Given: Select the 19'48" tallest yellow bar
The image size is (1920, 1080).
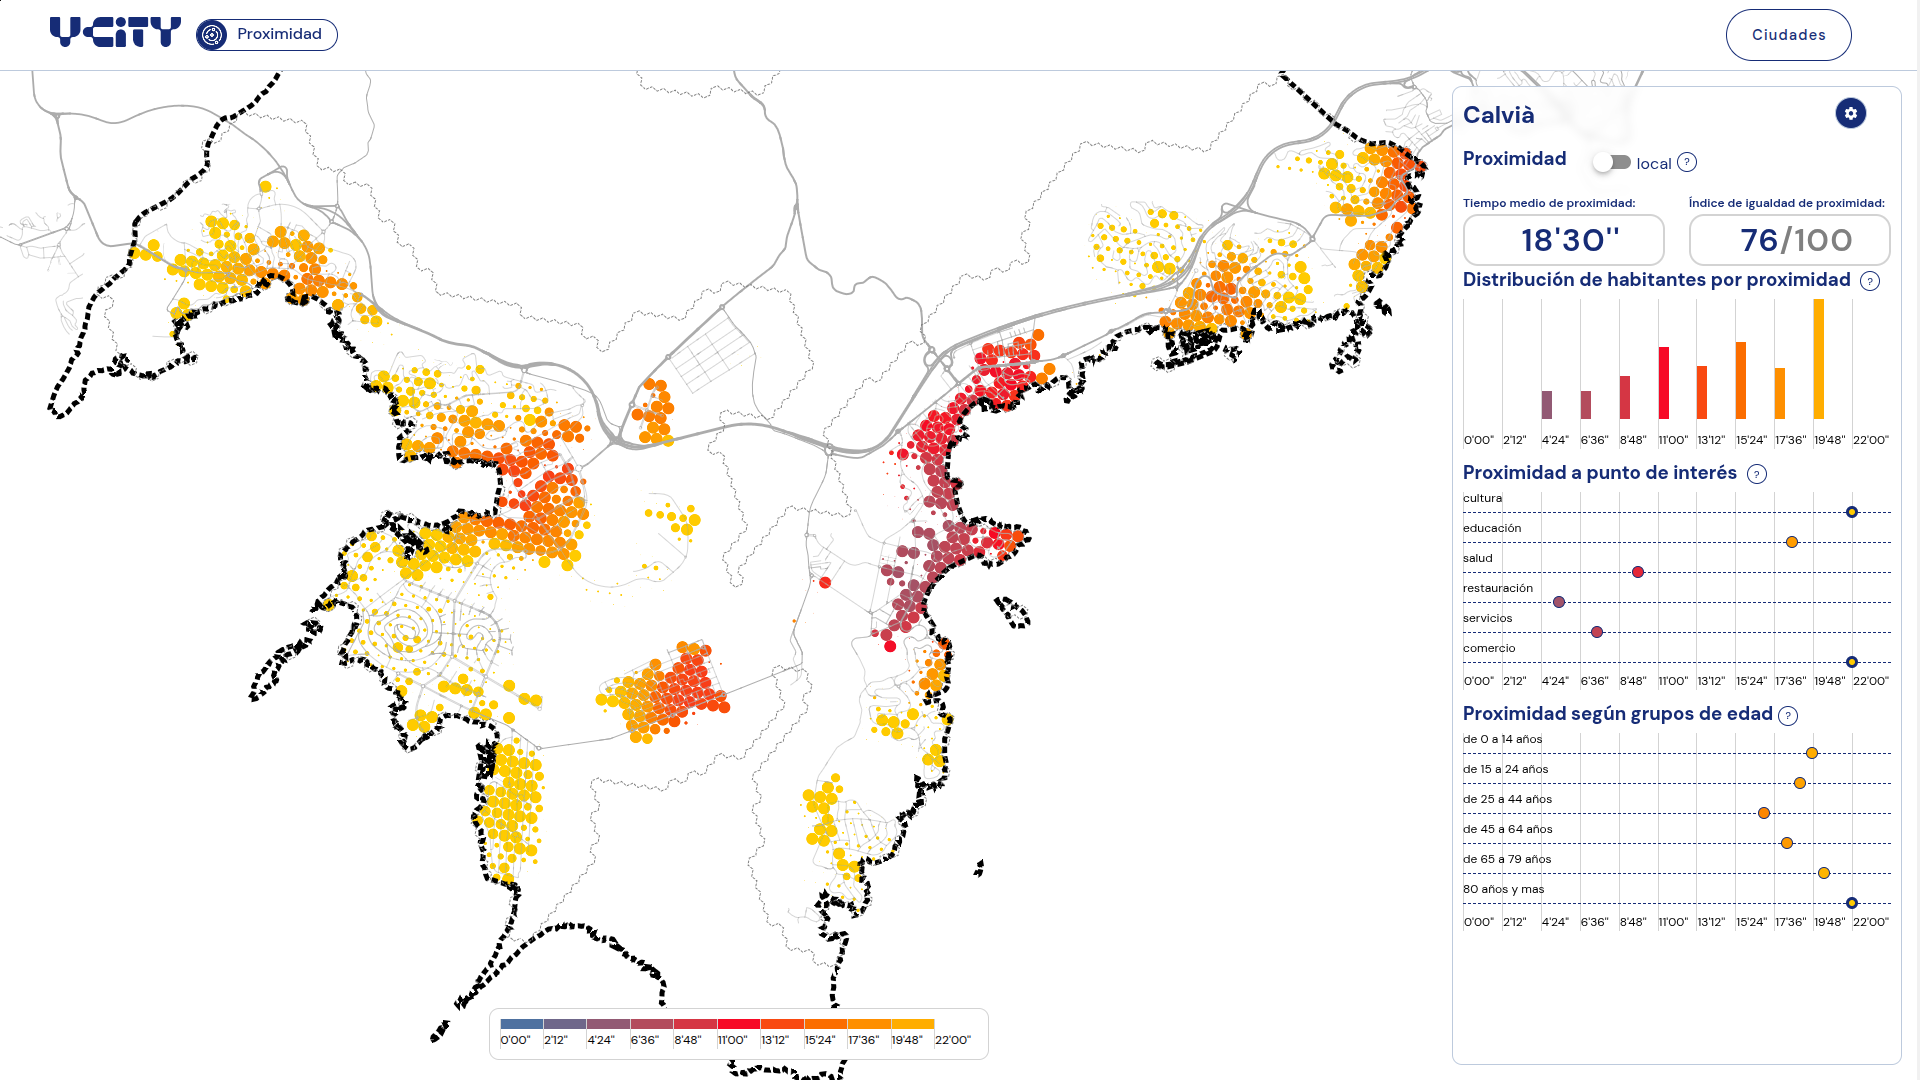Looking at the screenshot, I should click(1818, 359).
